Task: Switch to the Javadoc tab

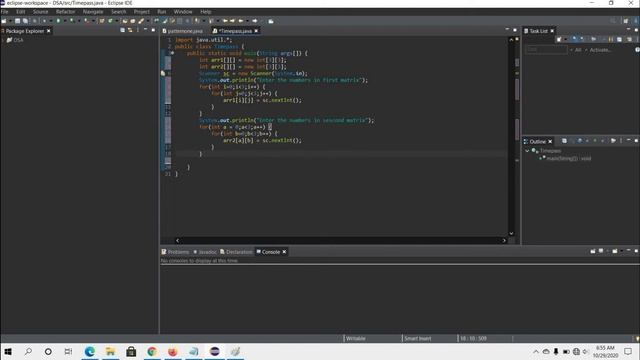Action: pyautogui.click(x=205, y=252)
